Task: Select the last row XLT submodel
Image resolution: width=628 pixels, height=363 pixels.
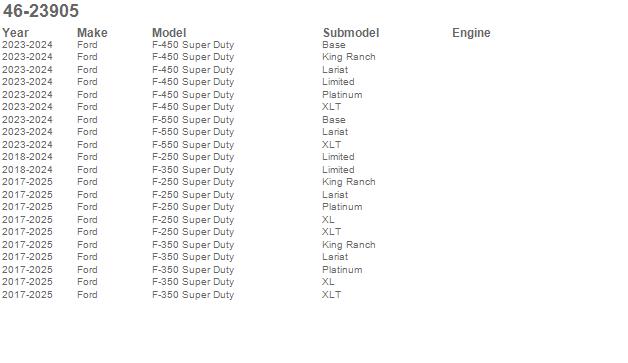Action: click(x=332, y=294)
